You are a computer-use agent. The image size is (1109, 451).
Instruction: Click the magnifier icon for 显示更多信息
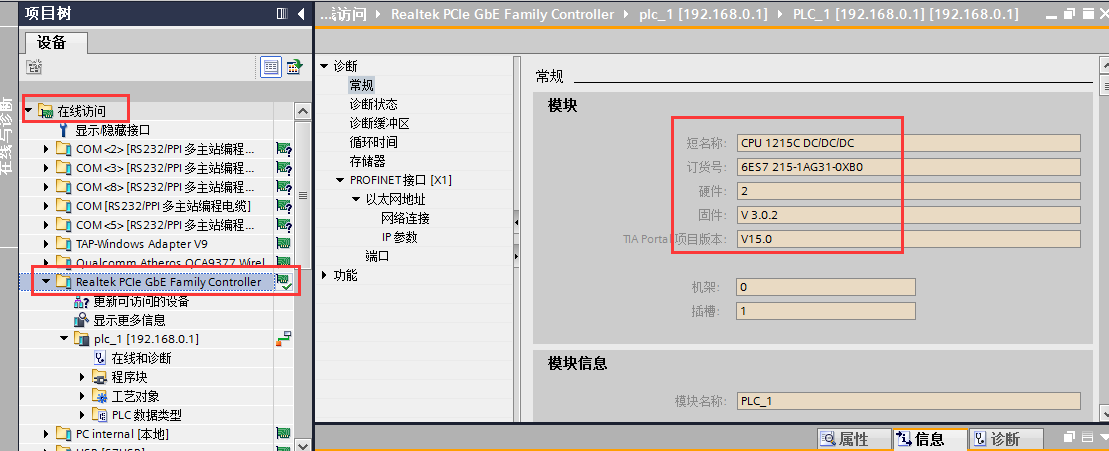pyautogui.click(x=81, y=320)
